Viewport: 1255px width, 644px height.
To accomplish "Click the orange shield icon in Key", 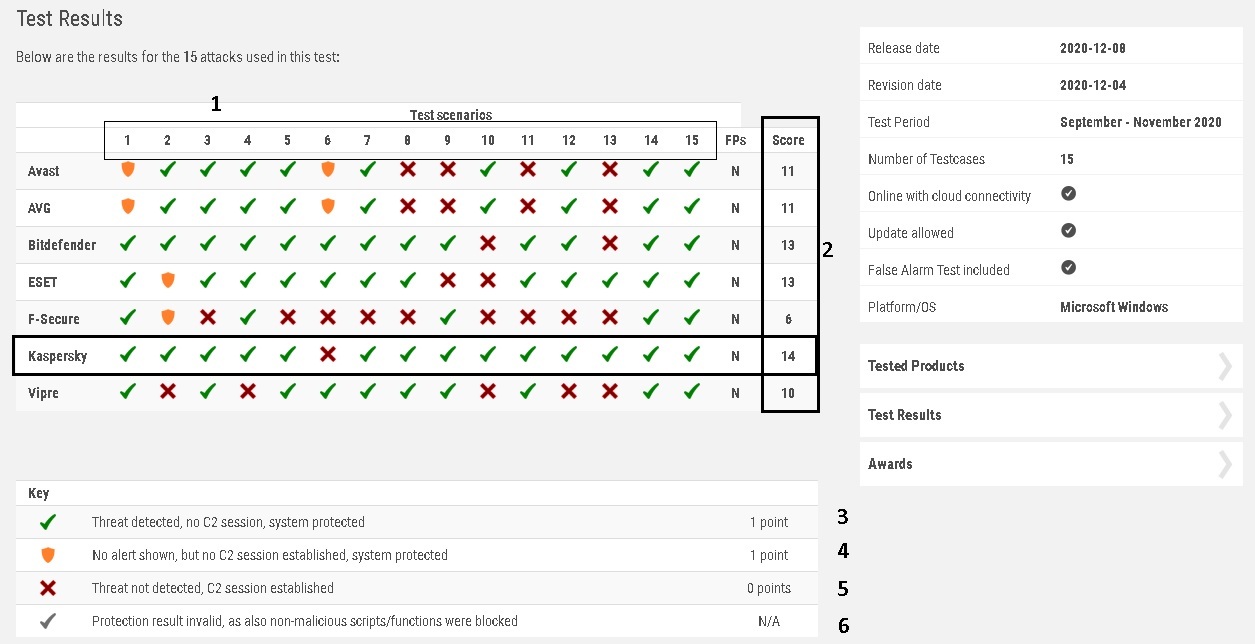I will (47, 555).
